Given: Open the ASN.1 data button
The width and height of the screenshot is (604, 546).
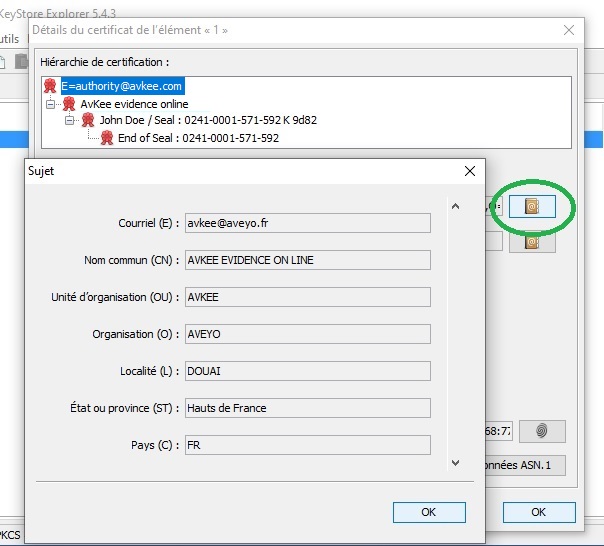Looking at the screenshot, I should point(525,465).
